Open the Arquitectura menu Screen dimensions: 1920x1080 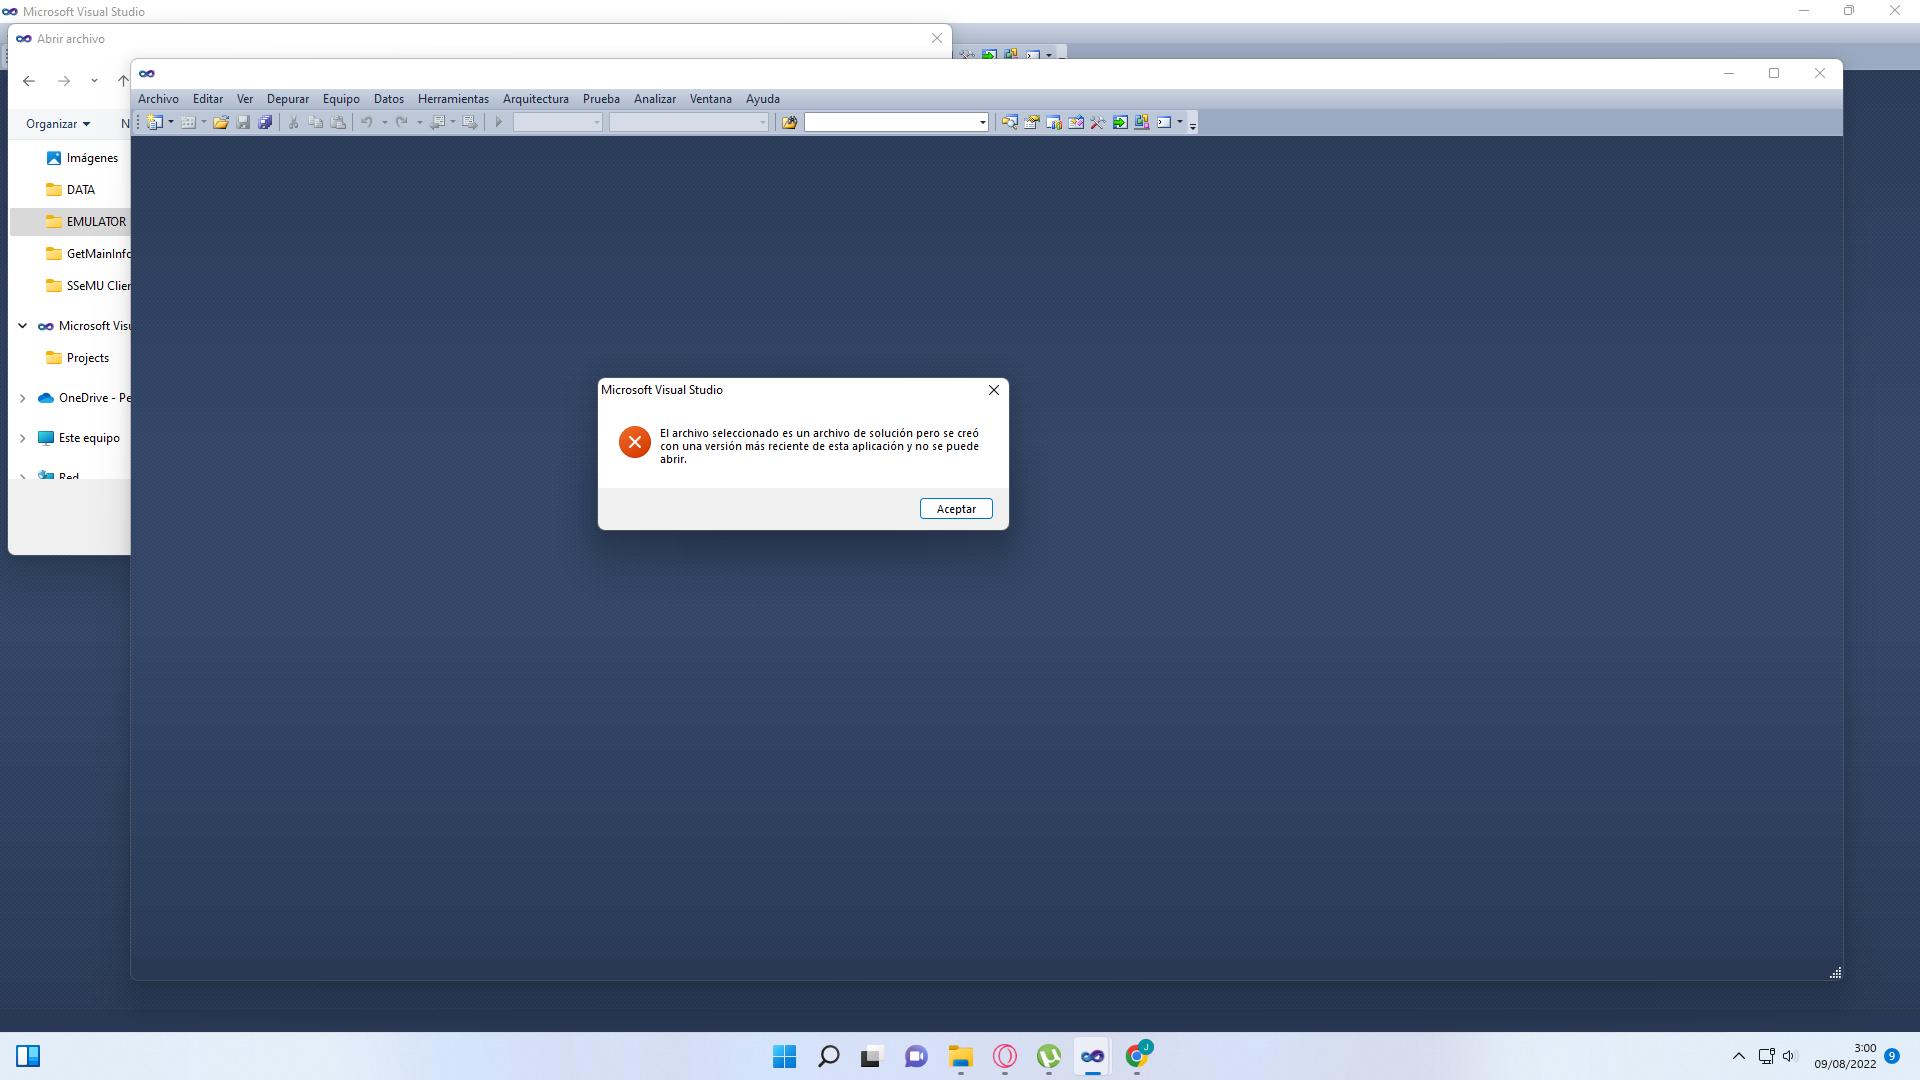(x=536, y=99)
